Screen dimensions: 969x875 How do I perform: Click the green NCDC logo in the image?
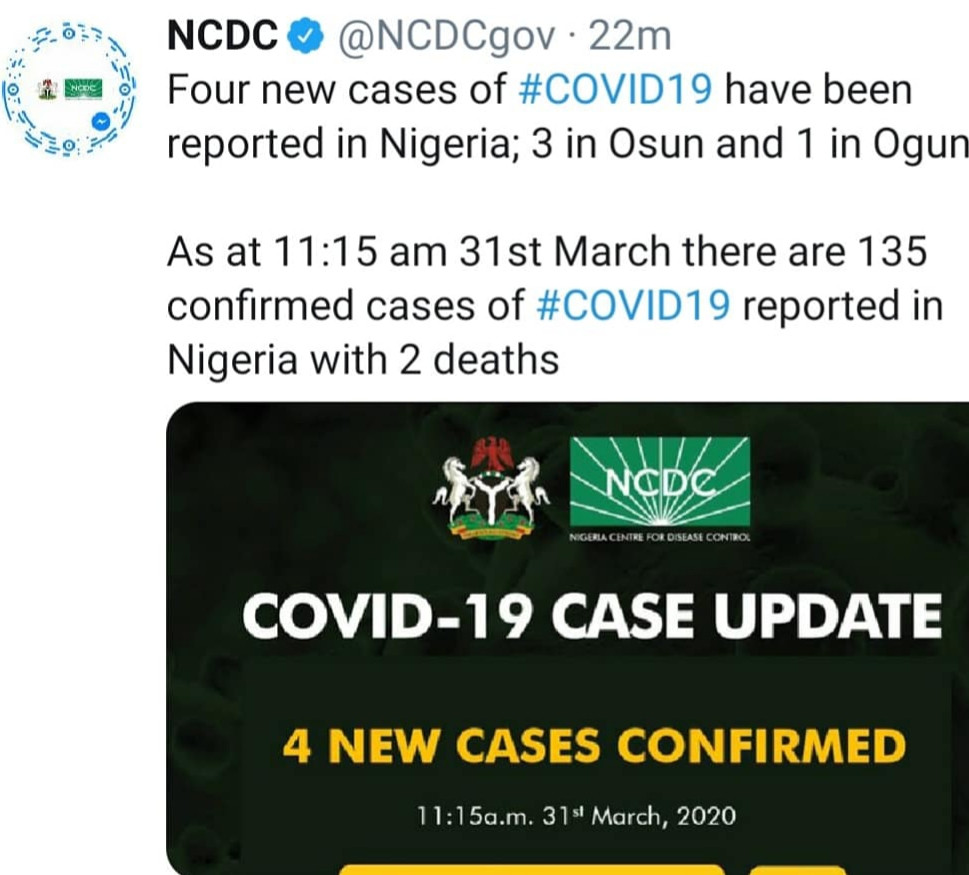click(x=660, y=481)
